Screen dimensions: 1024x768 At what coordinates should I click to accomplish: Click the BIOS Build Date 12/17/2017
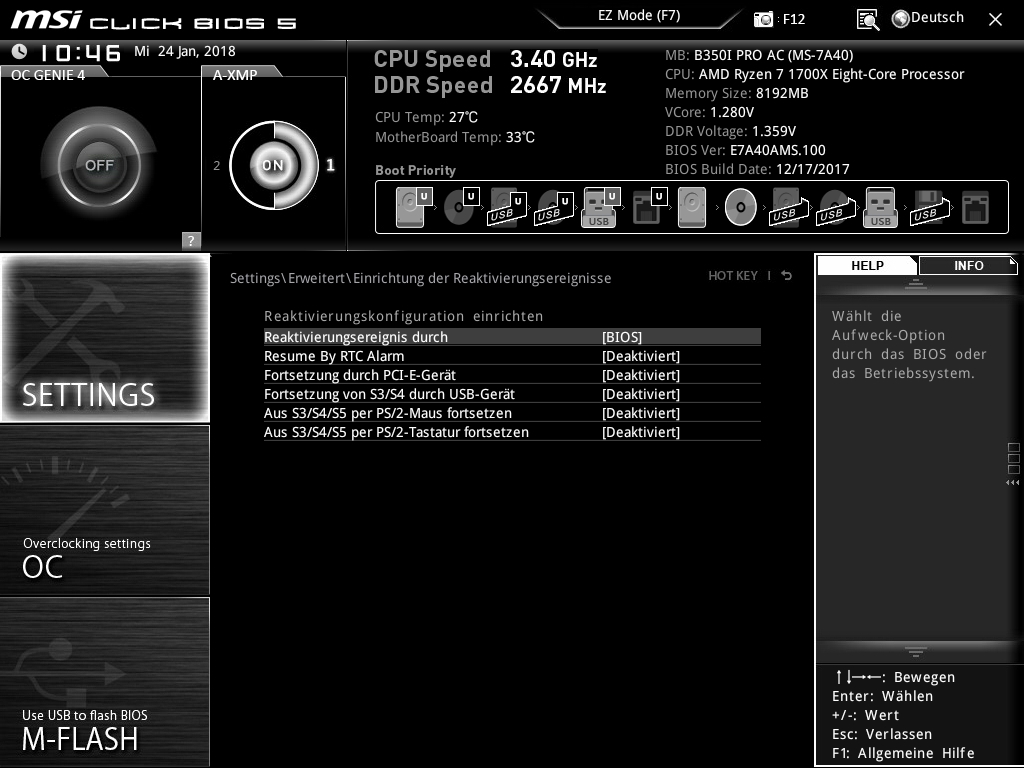[813, 169]
